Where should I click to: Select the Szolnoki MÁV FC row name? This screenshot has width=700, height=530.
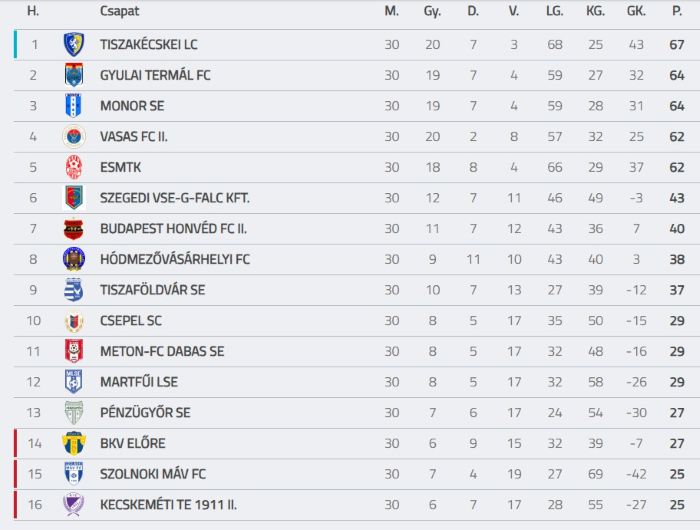pos(153,474)
